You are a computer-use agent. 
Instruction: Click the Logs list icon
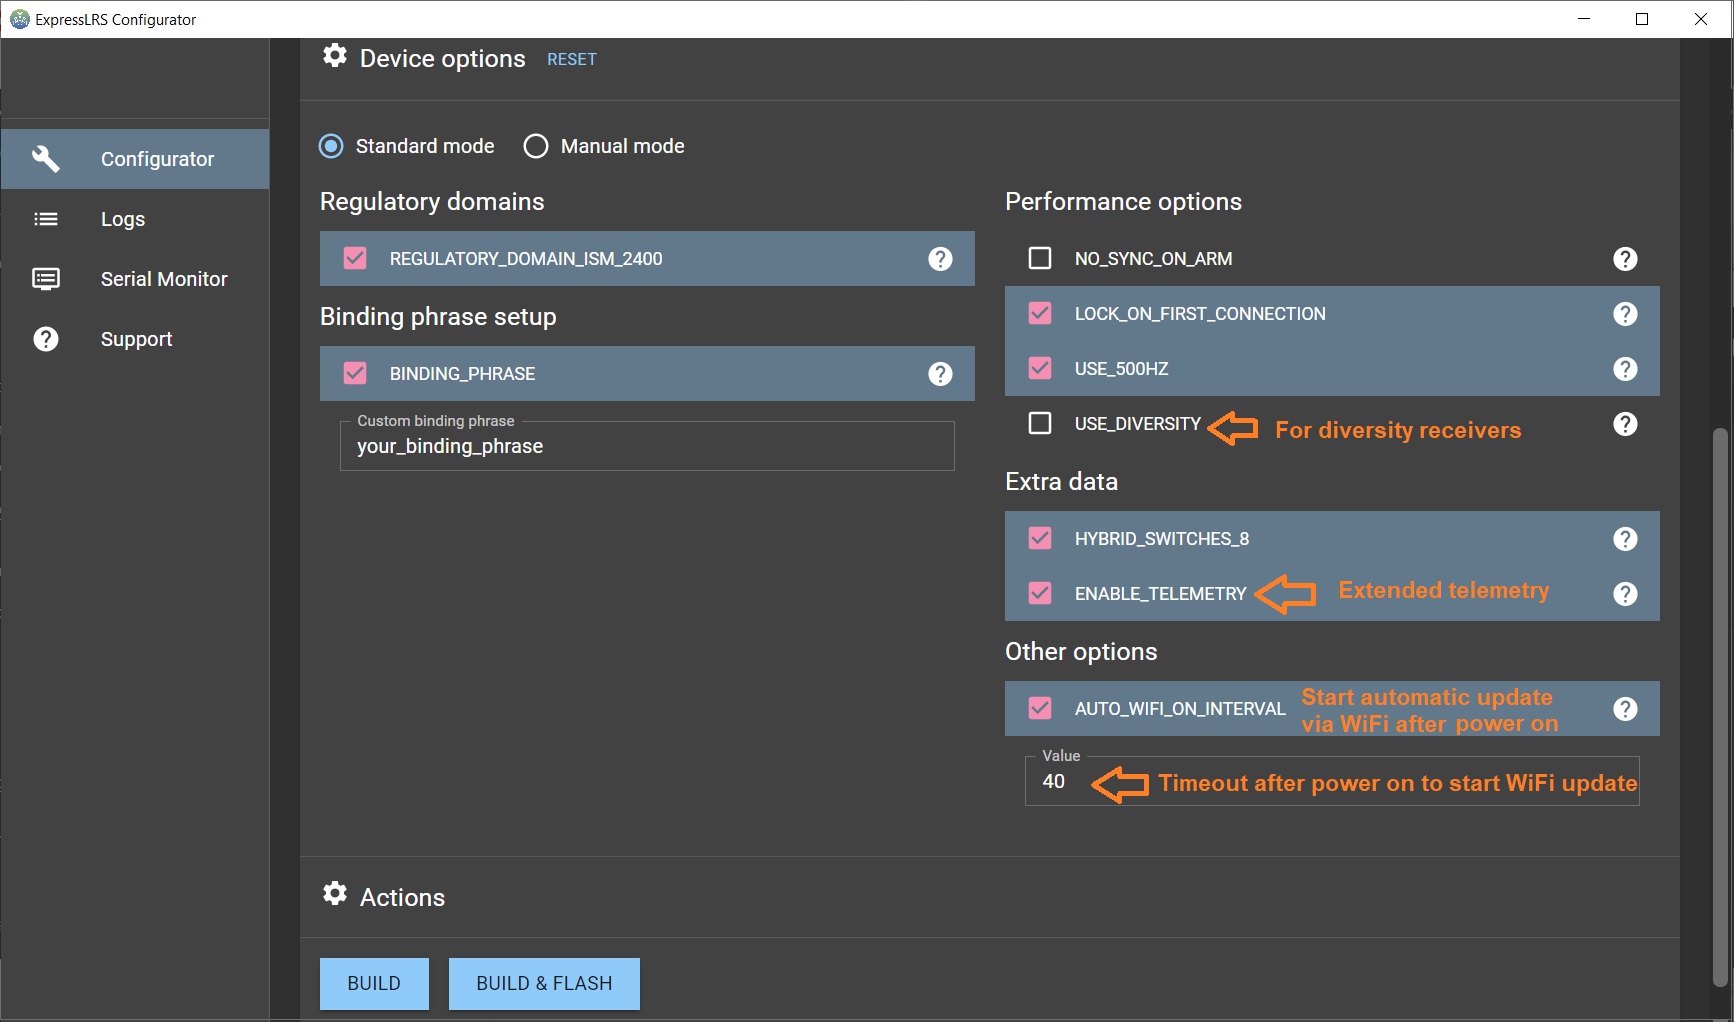[46, 219]
